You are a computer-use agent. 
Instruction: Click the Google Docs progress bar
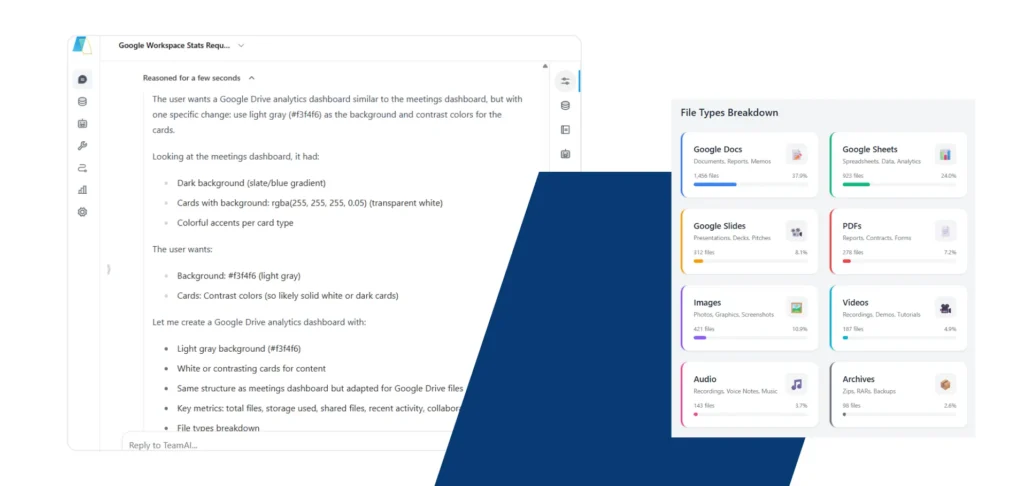750,184
